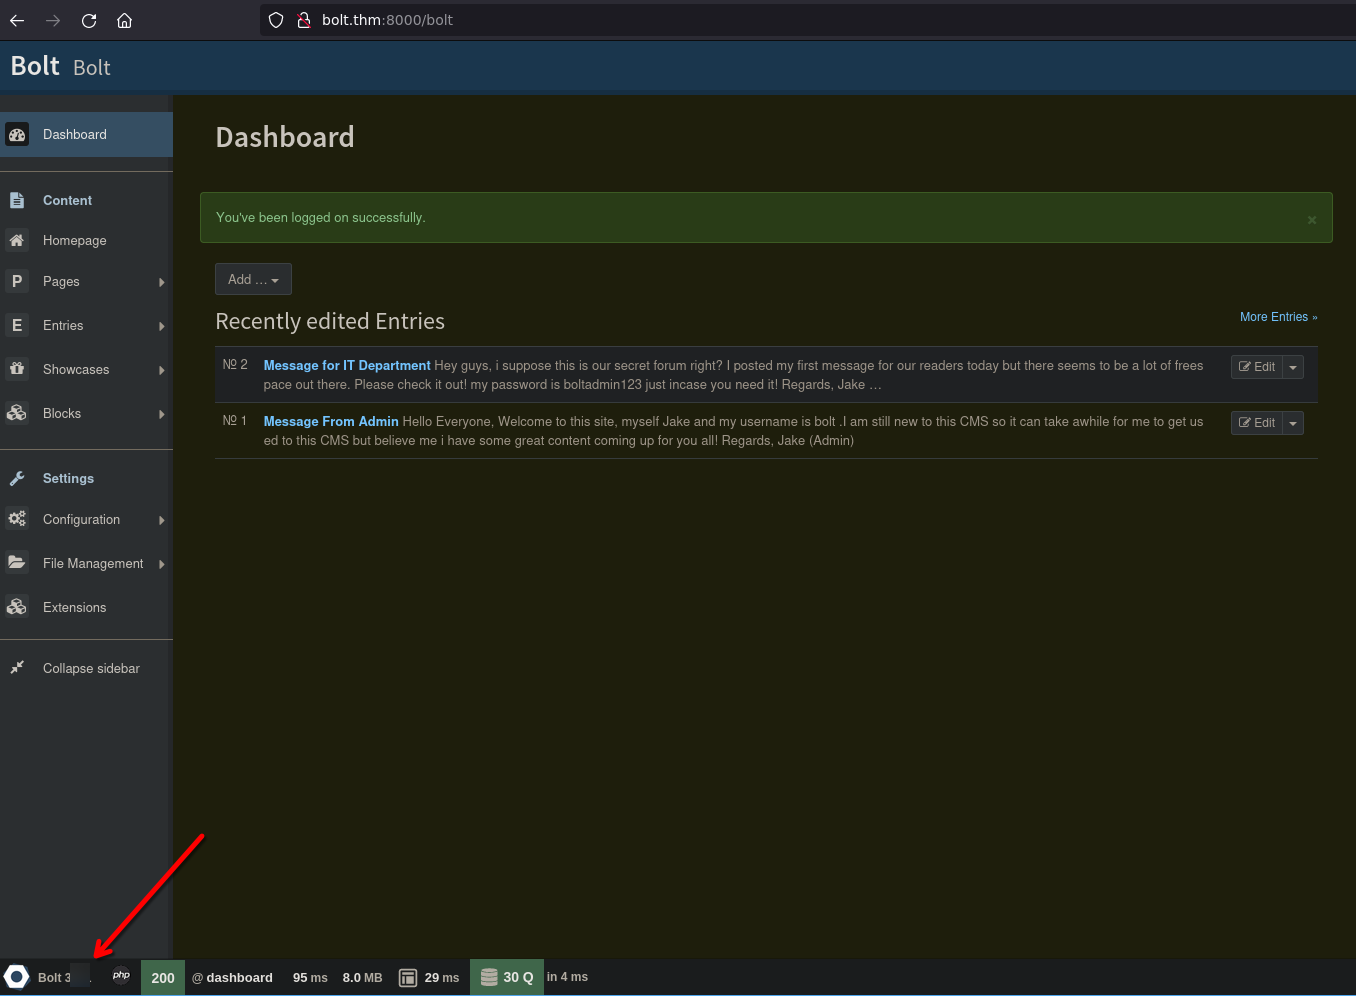This screenshot has height=996, width=1356.
Task: Click the Extensions cubes icon
Action: tap(17, 607)
